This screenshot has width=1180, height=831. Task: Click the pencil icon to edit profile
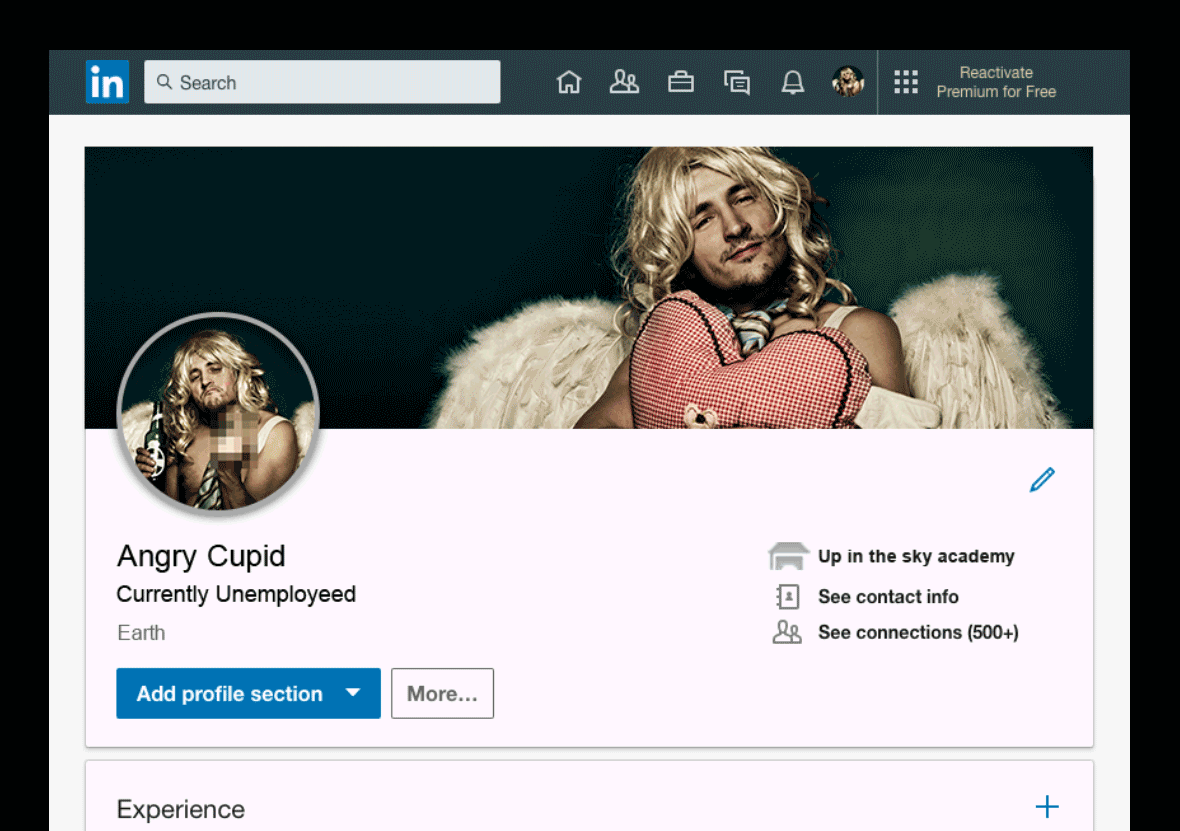tap(1042, 480)
